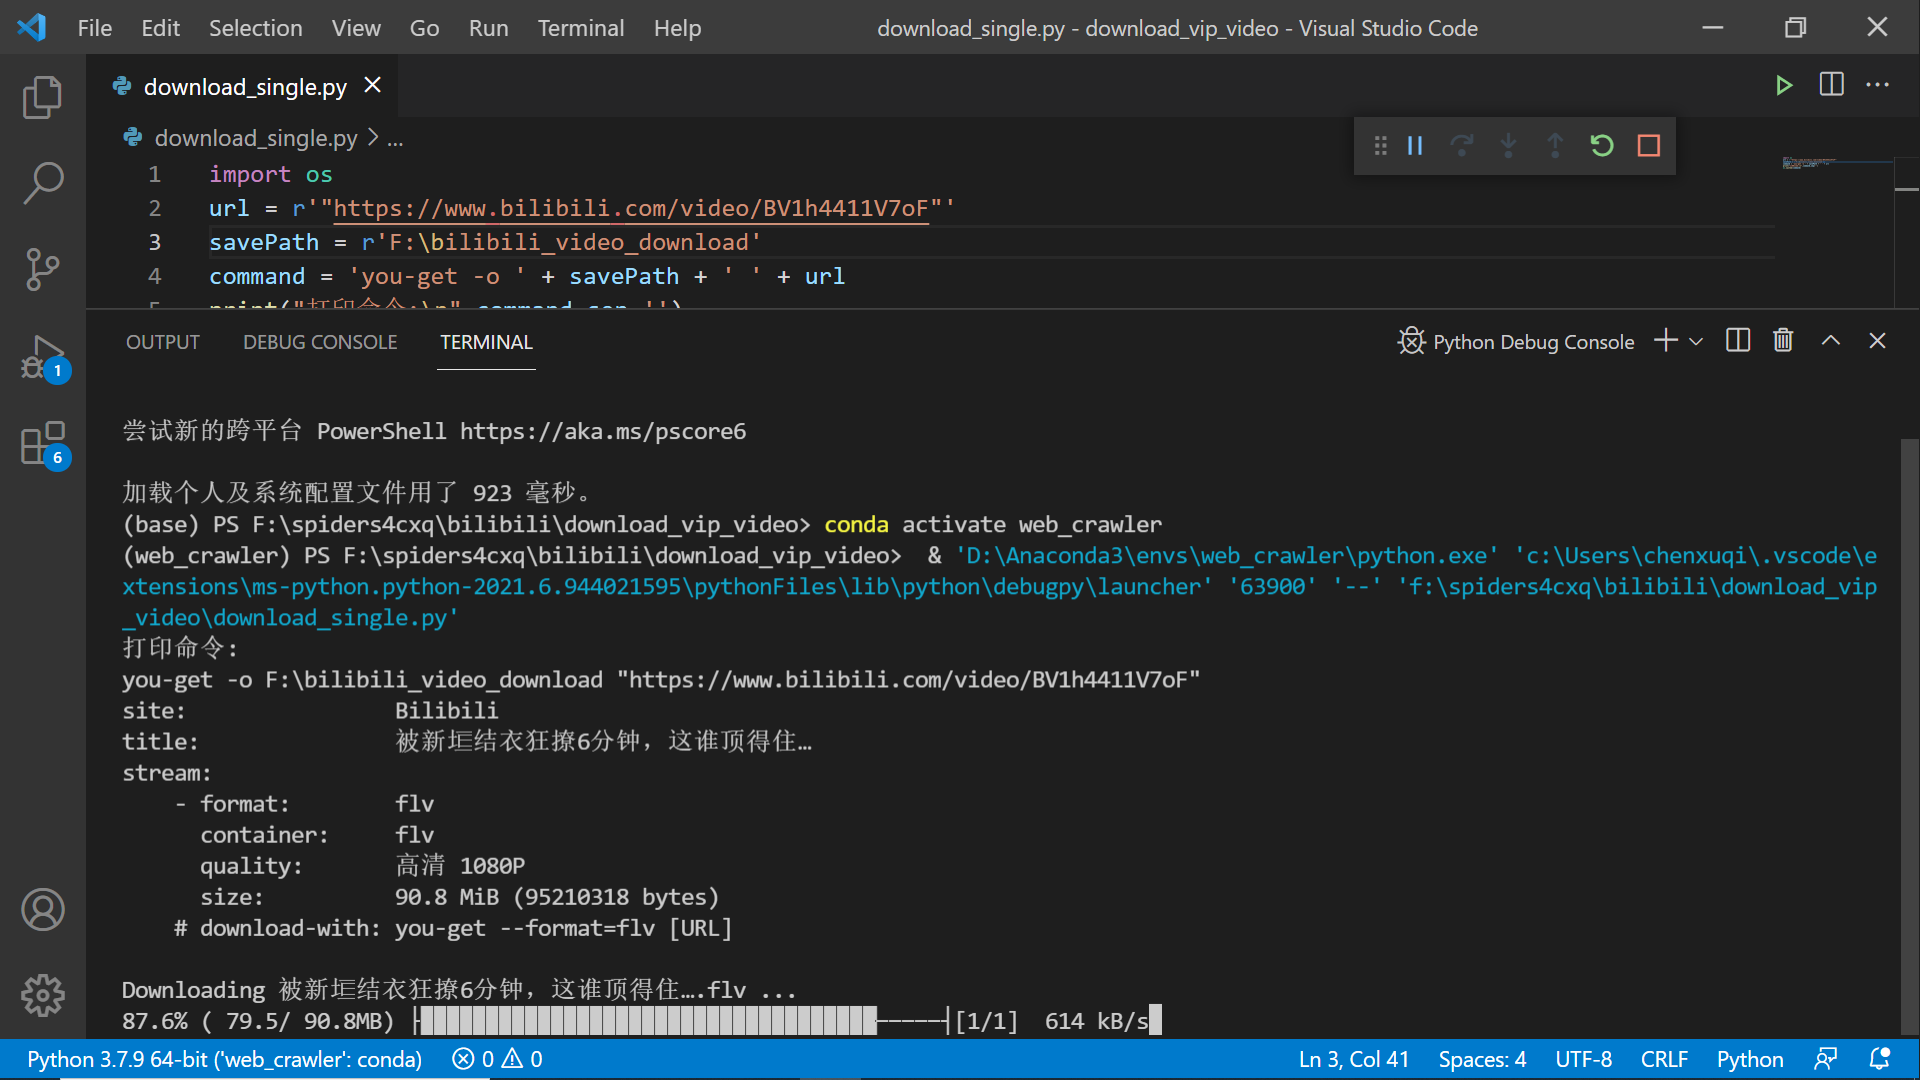Open the editor More Actions ellipsis menu
Viewport: 1920px width, 1080px height.
(1877, 85)
